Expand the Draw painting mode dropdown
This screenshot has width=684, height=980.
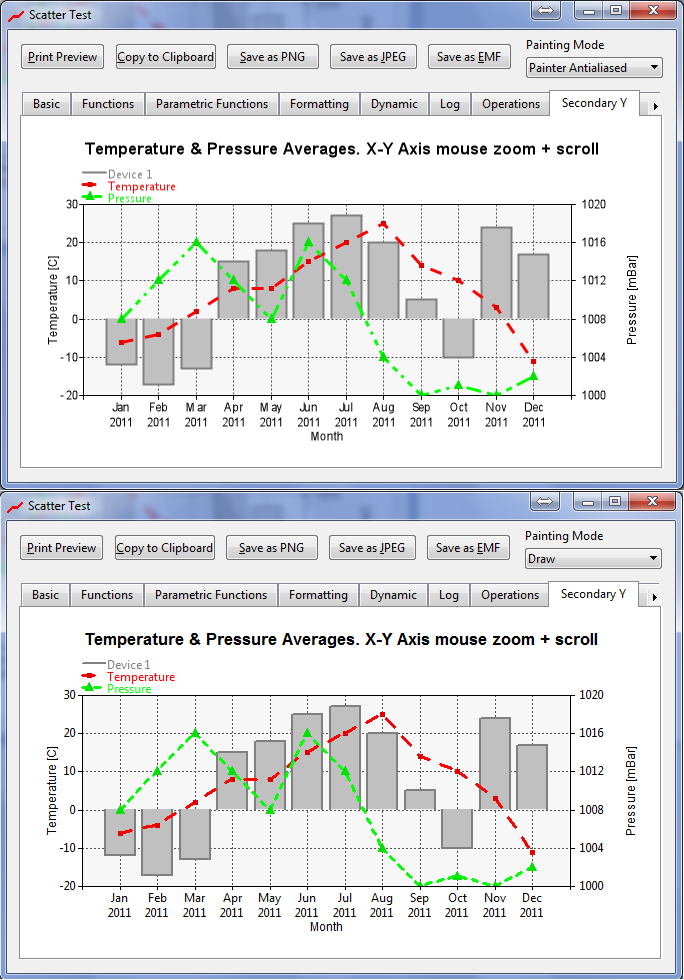(593, 559)
